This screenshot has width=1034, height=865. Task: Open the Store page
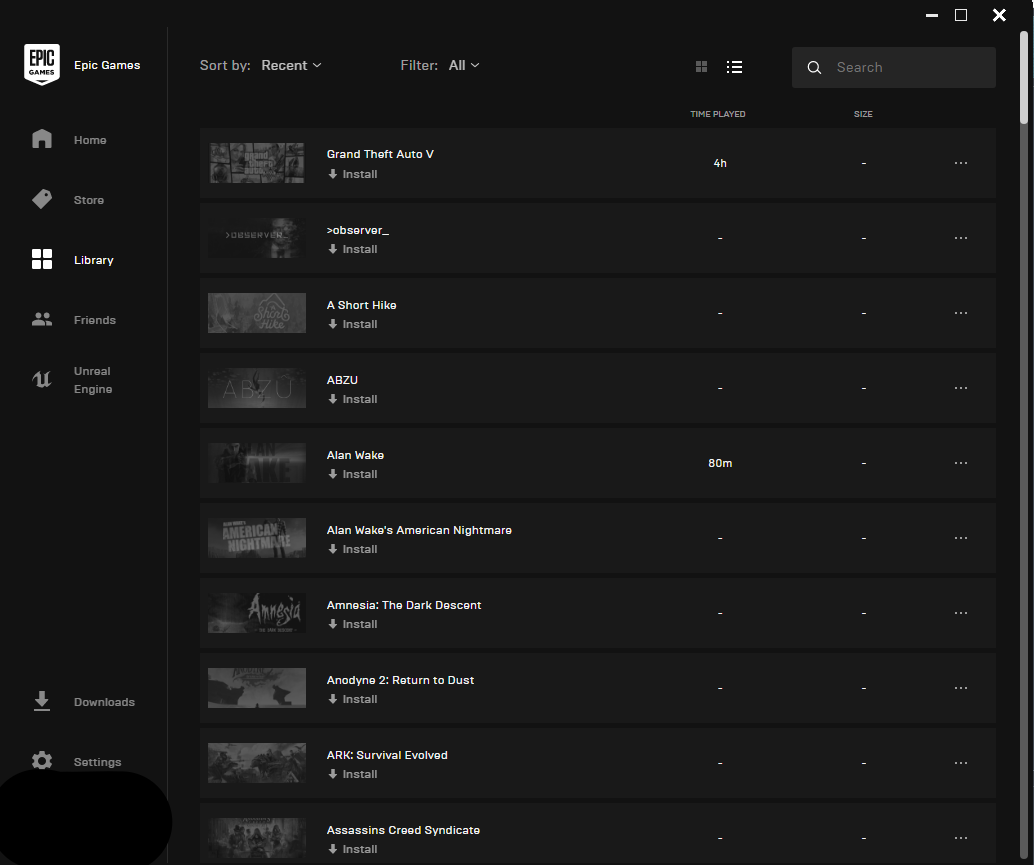(x=88, y=200)
